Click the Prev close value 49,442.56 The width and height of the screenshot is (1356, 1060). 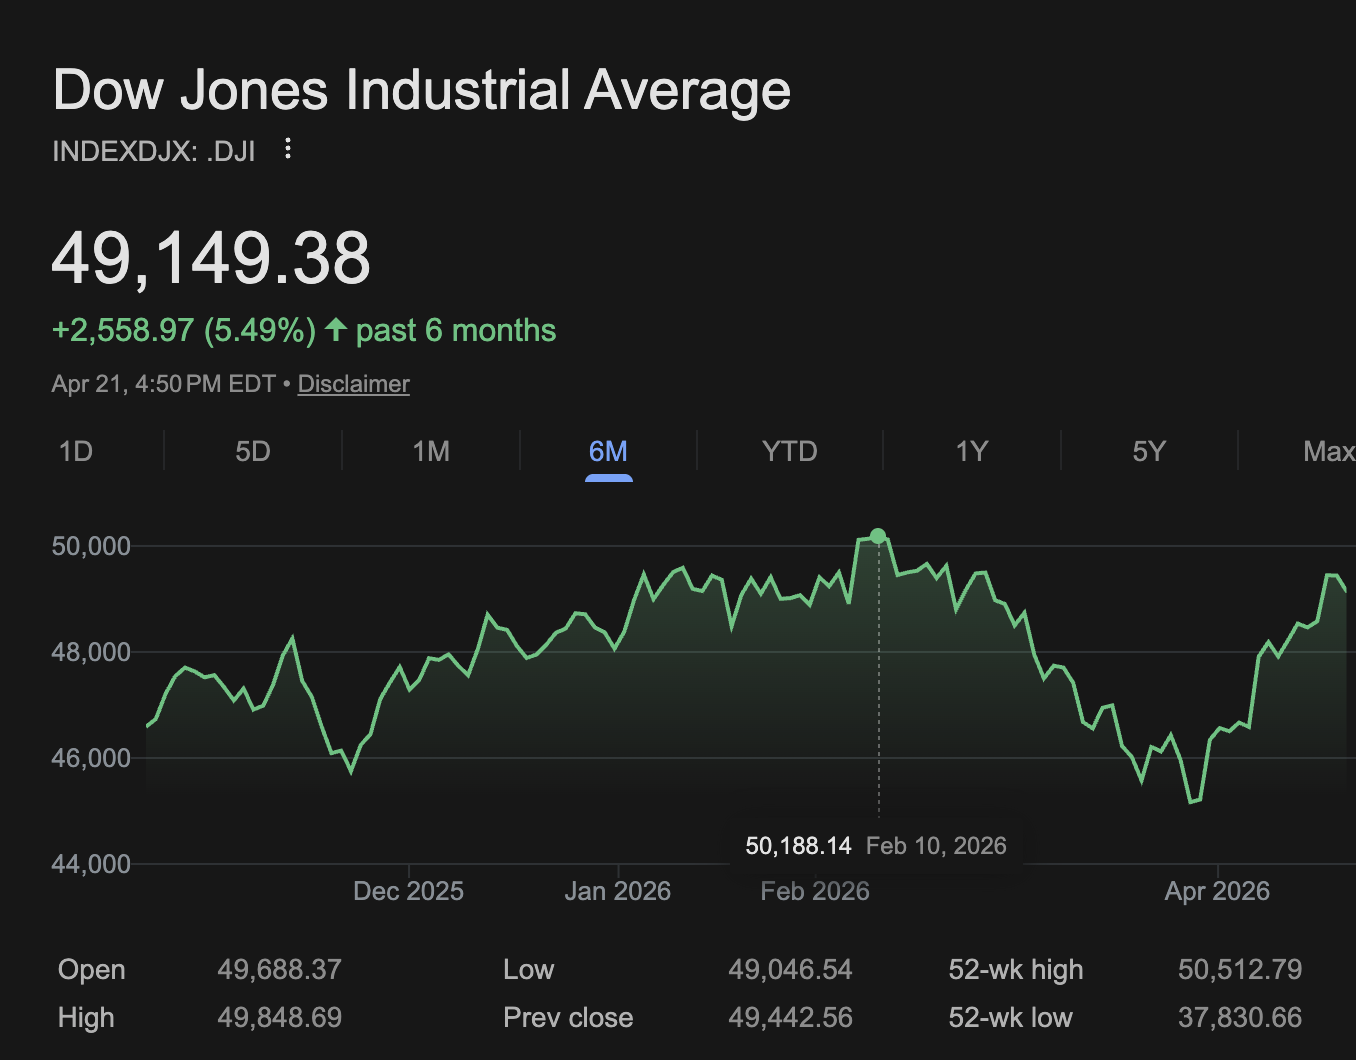790,1018
